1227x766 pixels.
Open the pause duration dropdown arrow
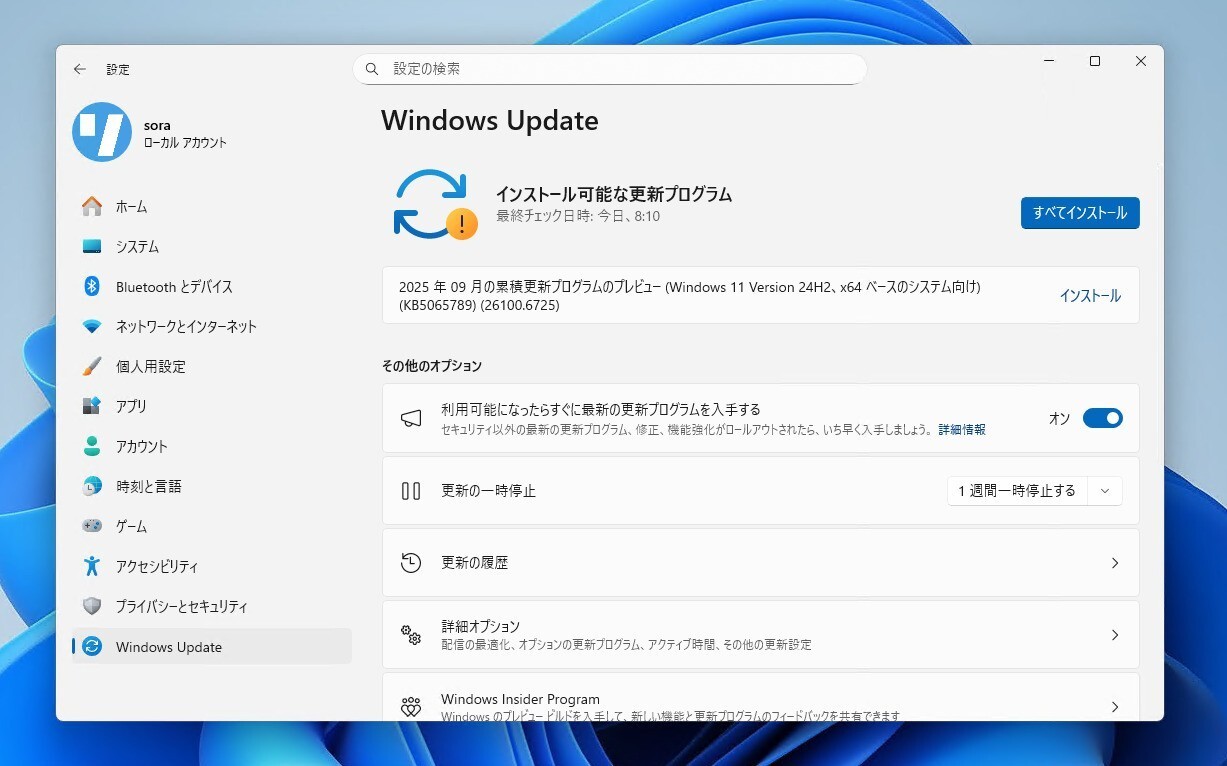pyautogui.click(x=1105, y=491)
